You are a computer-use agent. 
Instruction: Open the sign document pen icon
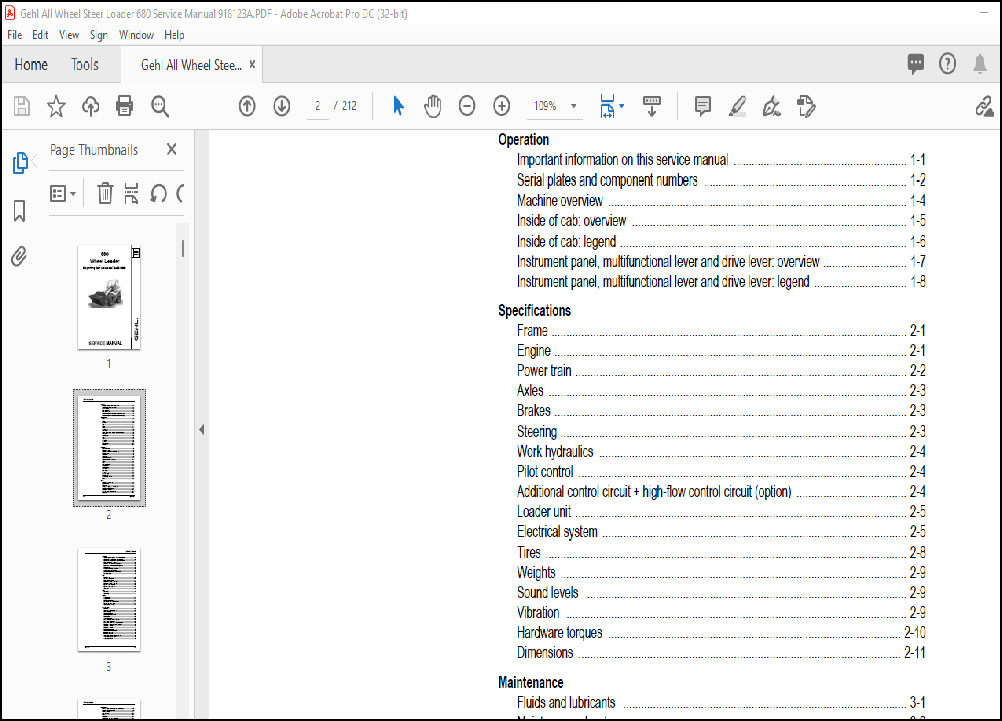(x=772, y=106)
